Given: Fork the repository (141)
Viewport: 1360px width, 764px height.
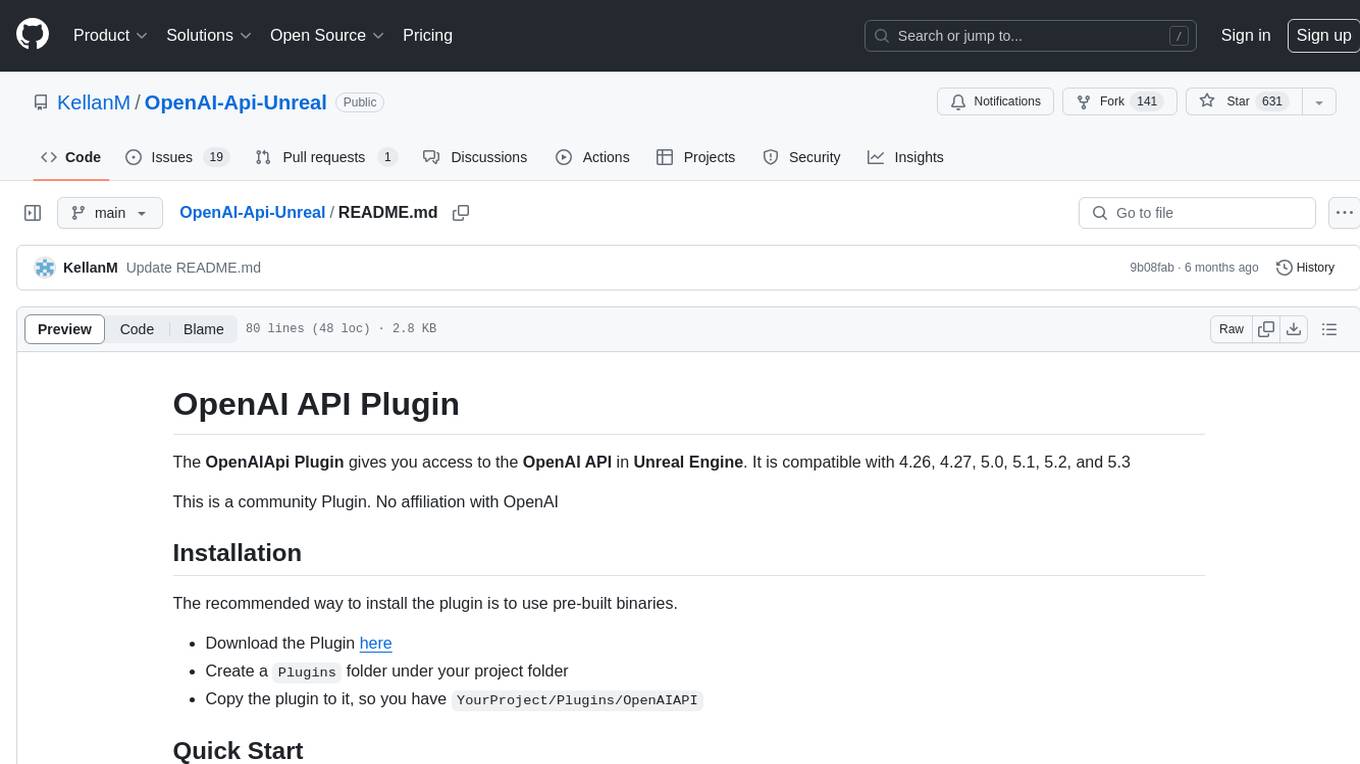Looking at the screenshot, I should [x=1119, y=102].
